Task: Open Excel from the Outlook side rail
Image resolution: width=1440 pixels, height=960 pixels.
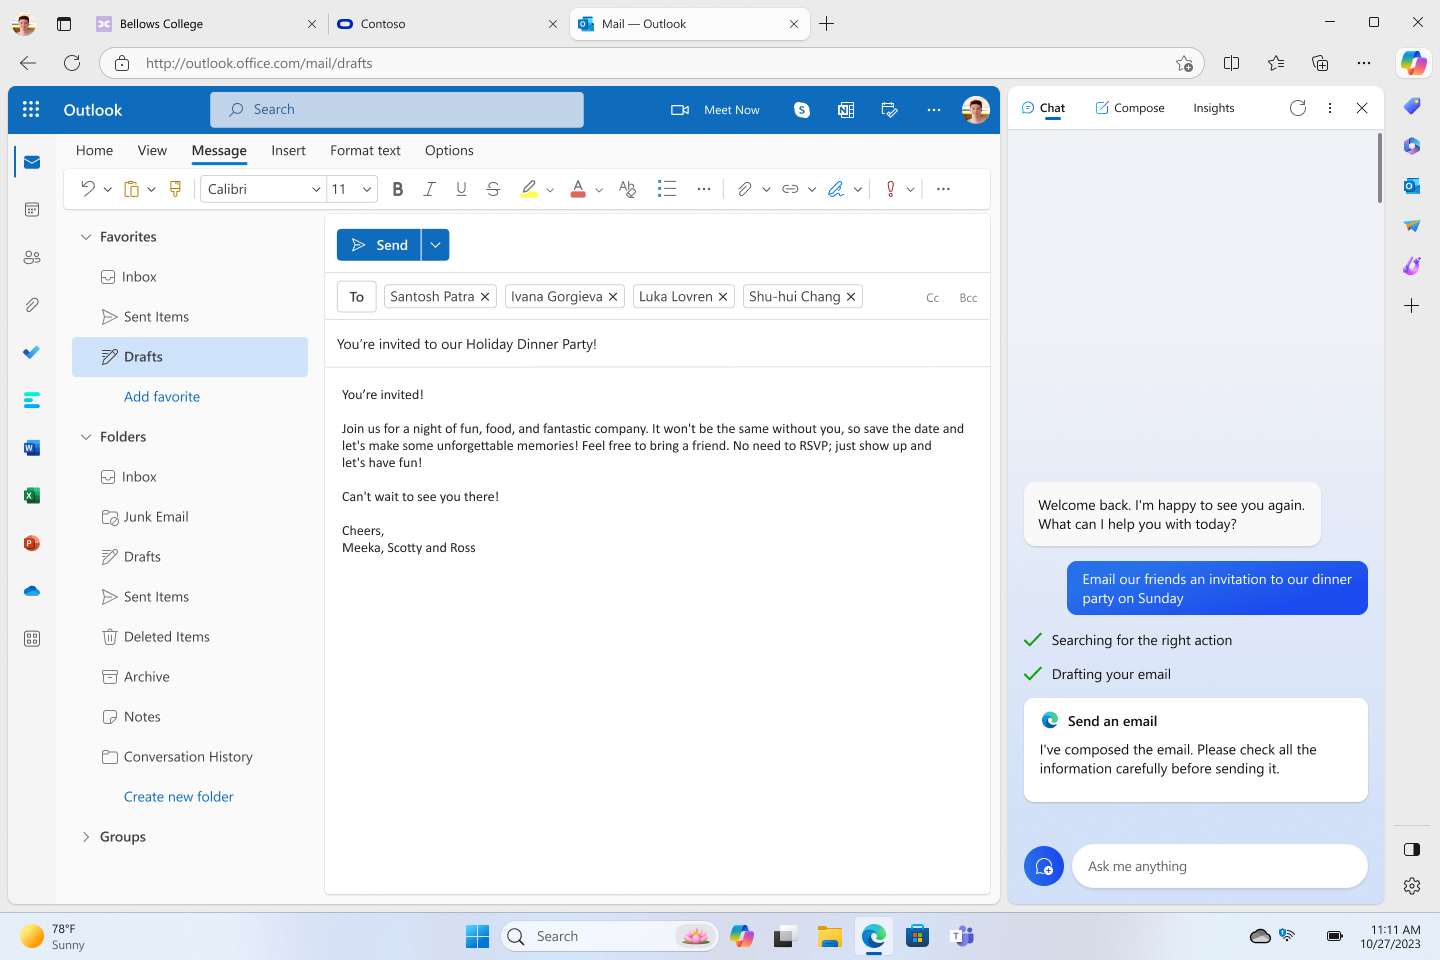Action: (31, 495)
